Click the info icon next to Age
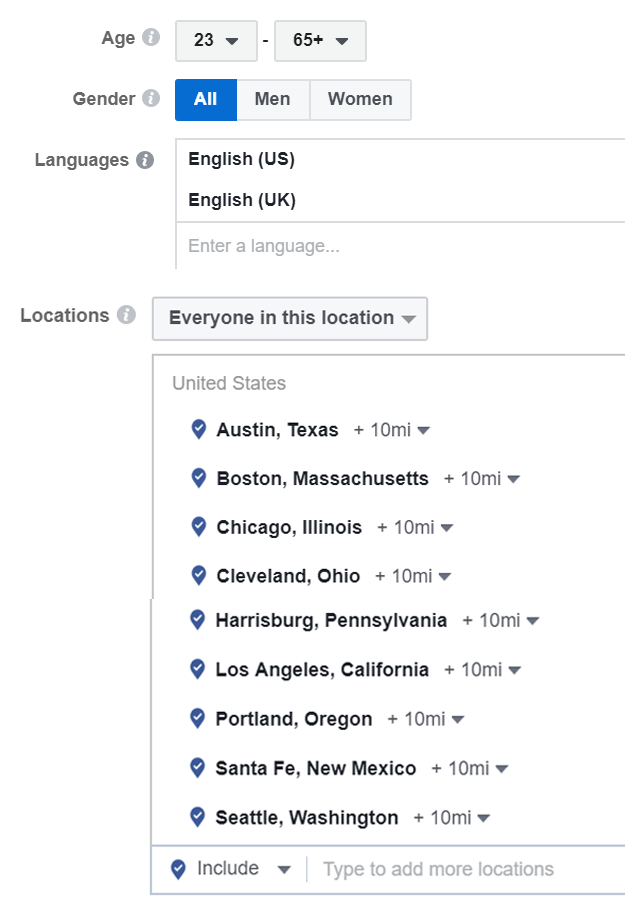Image resolution: width=625 pixels, height=900 pixels. (x=151, y=37)
